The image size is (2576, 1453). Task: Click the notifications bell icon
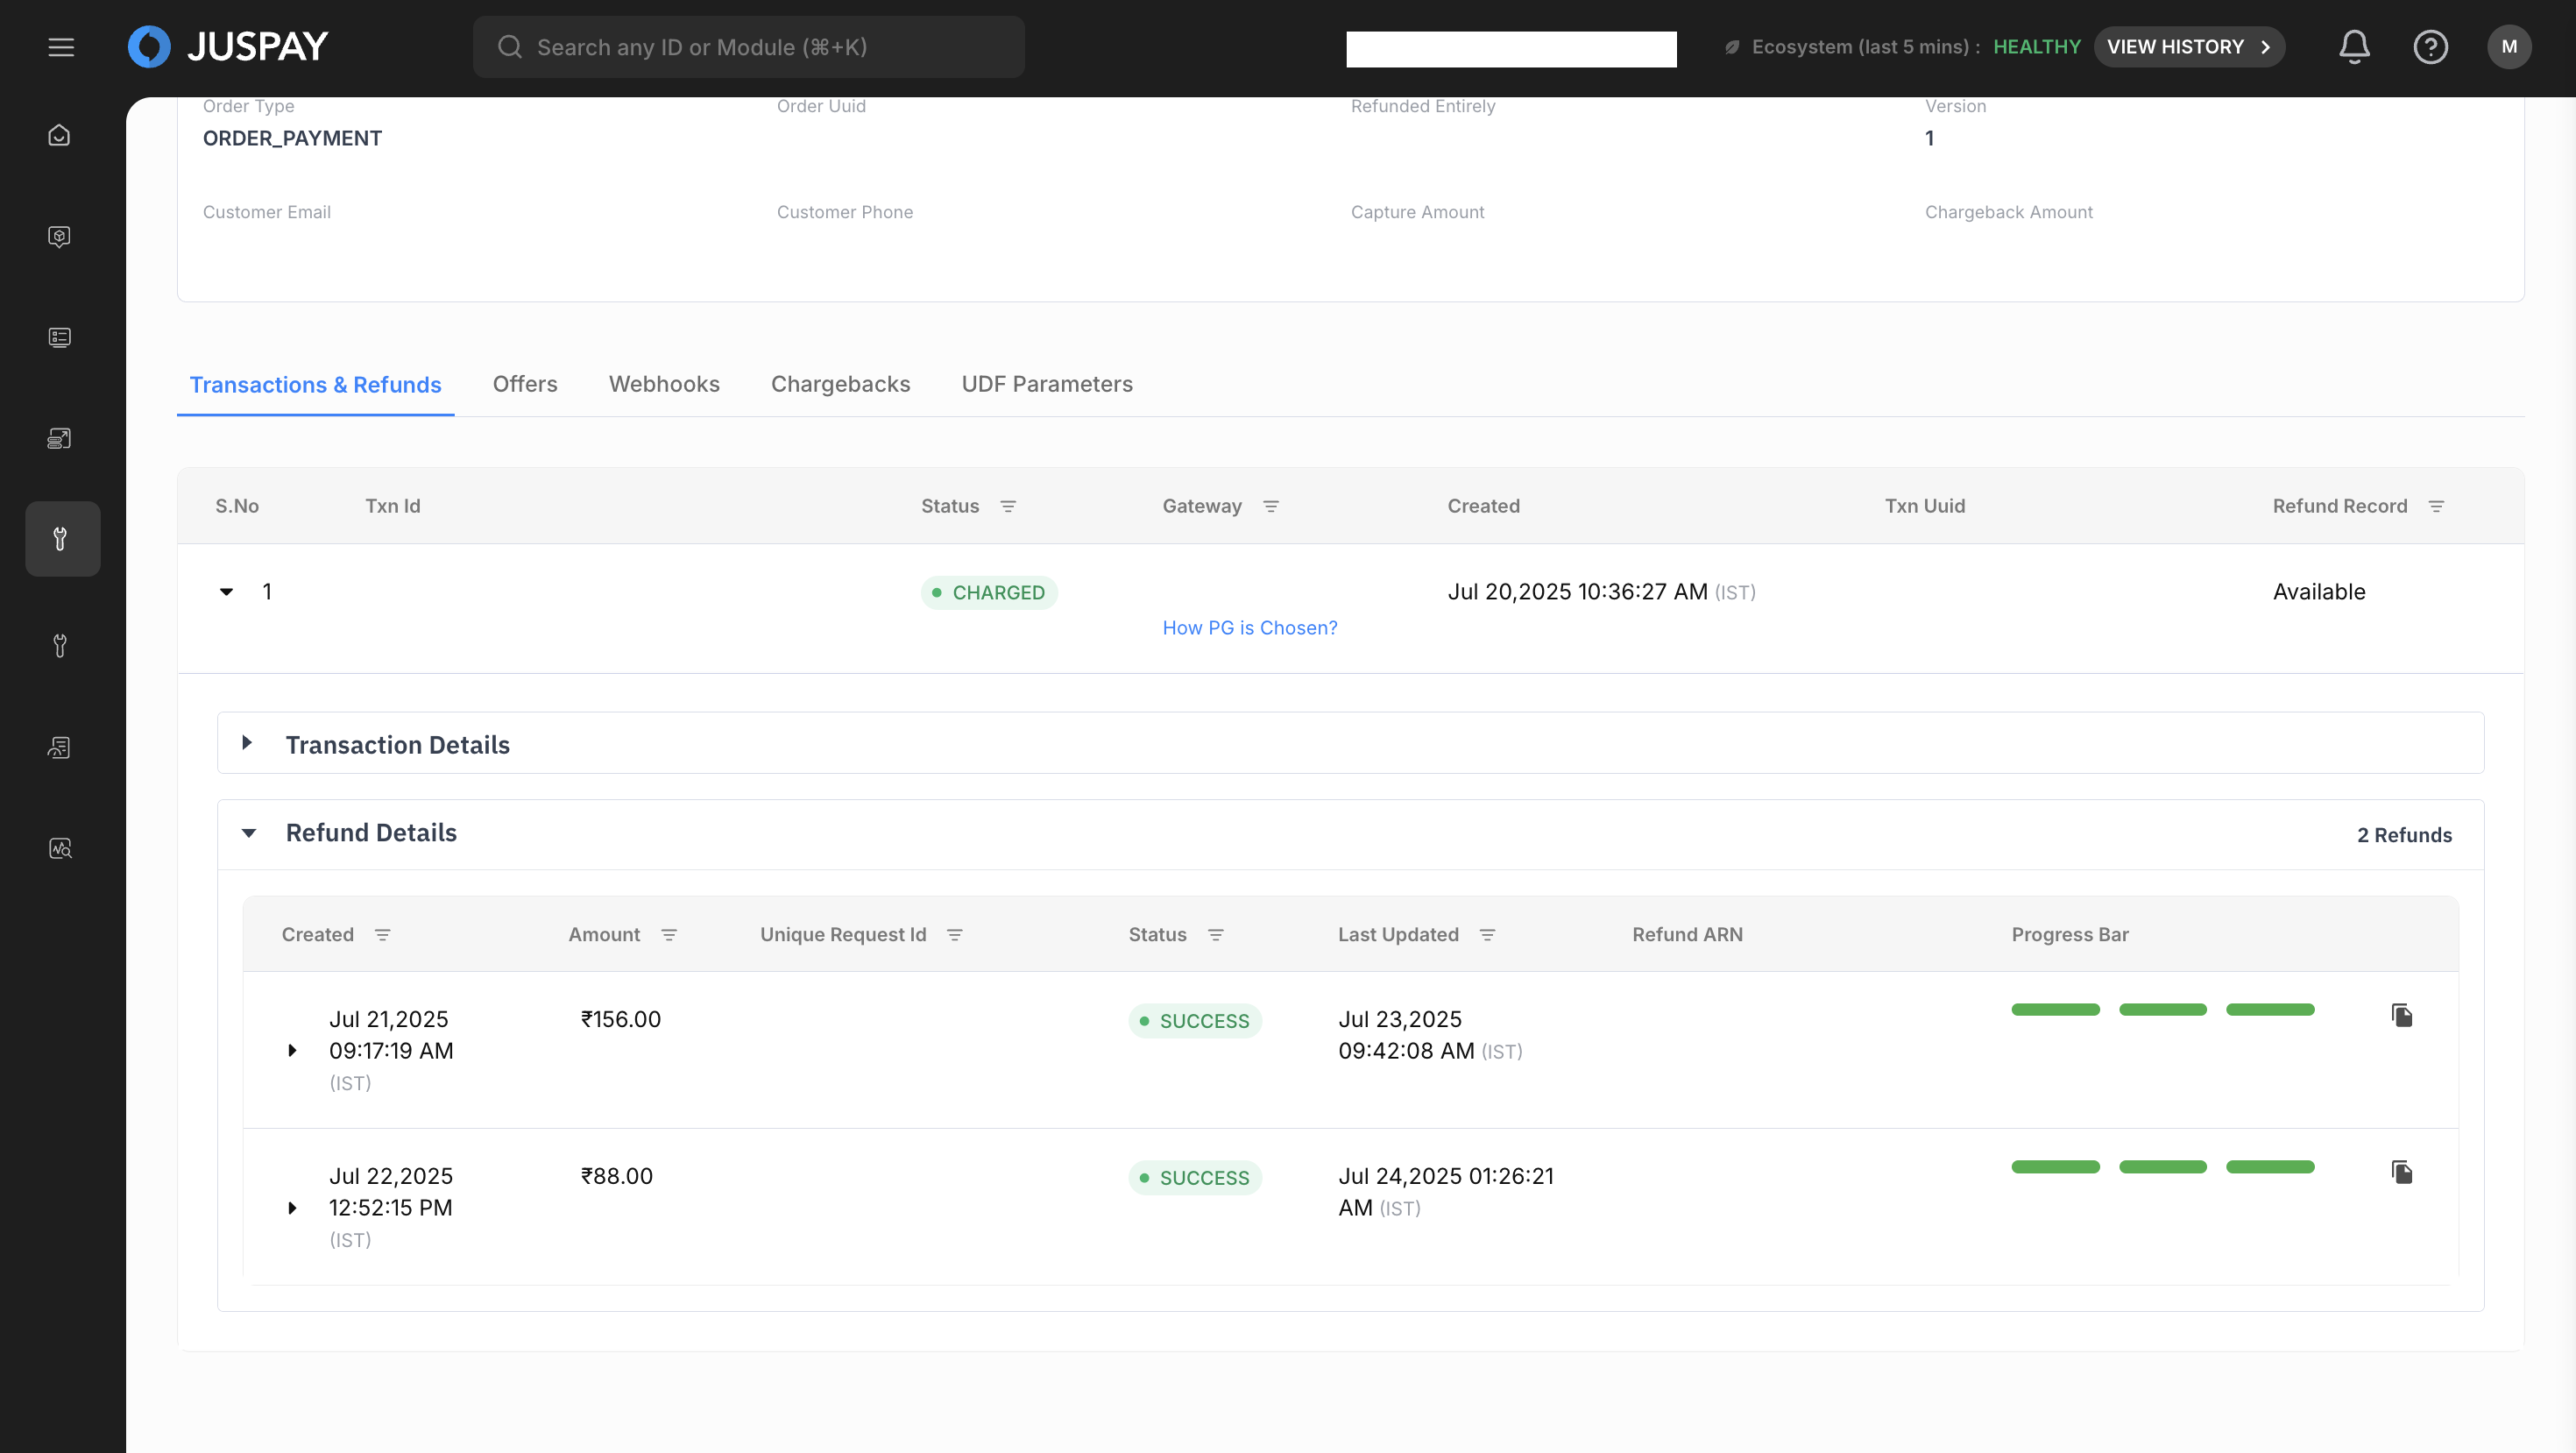2354,47
